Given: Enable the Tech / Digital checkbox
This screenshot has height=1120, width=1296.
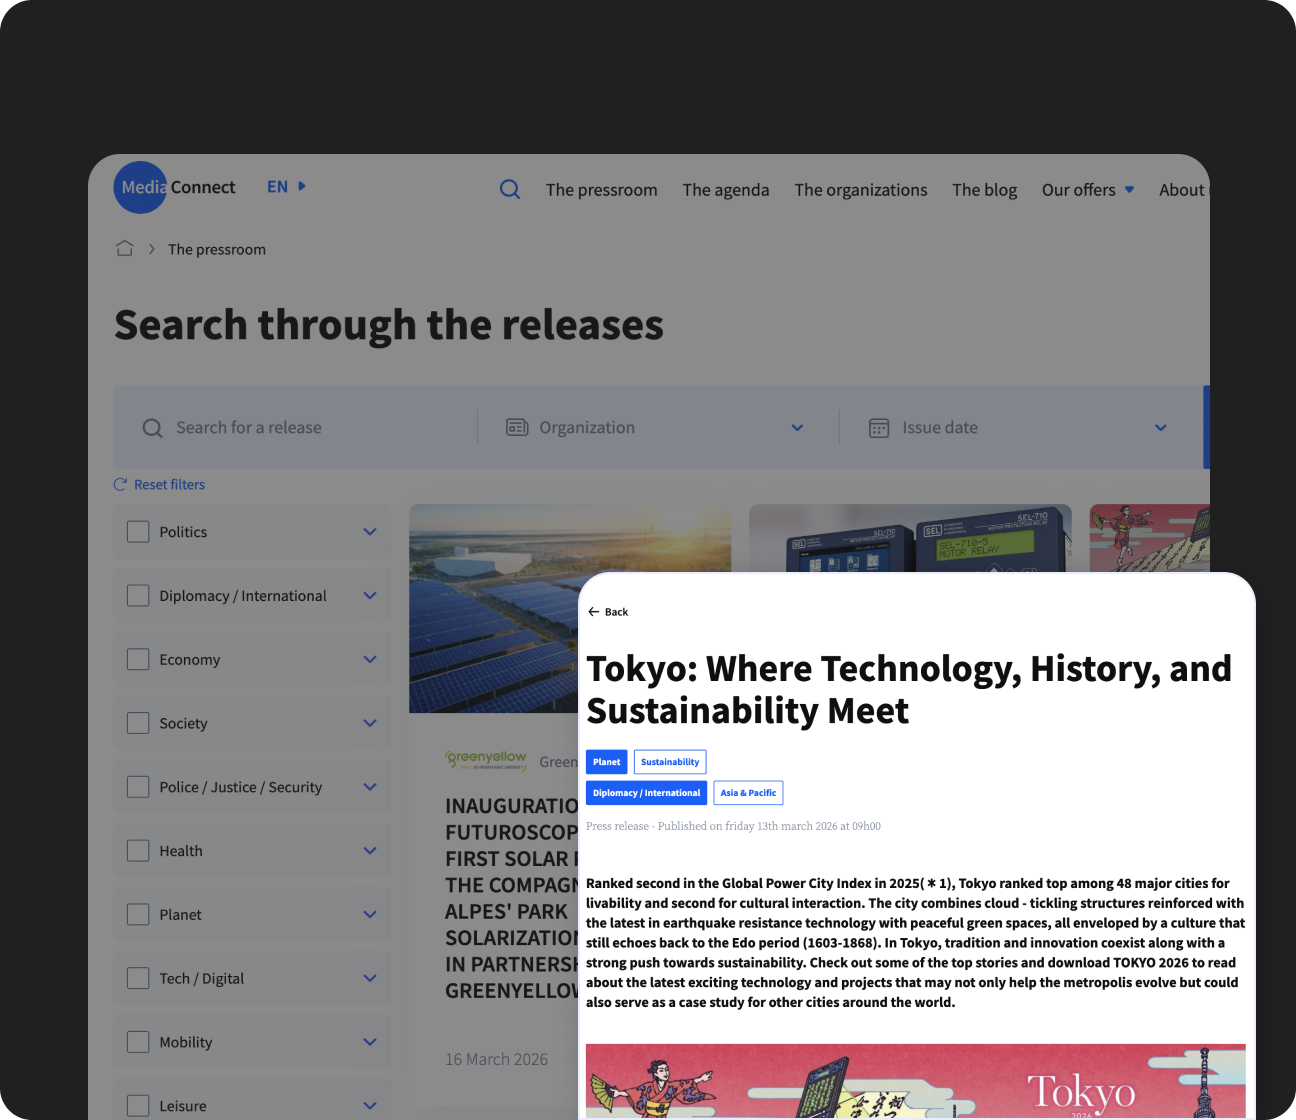Looking at the screenshot, I should tap(138, 978).
